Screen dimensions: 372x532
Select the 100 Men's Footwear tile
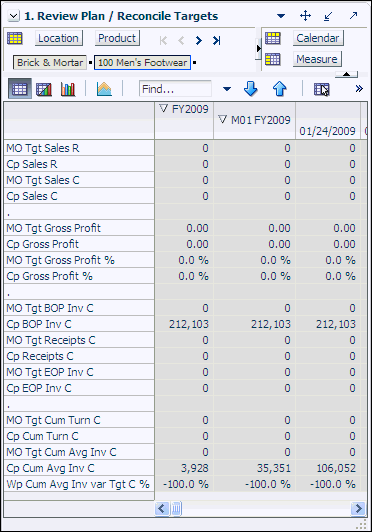pyautogui.click(x=143, y=63)
